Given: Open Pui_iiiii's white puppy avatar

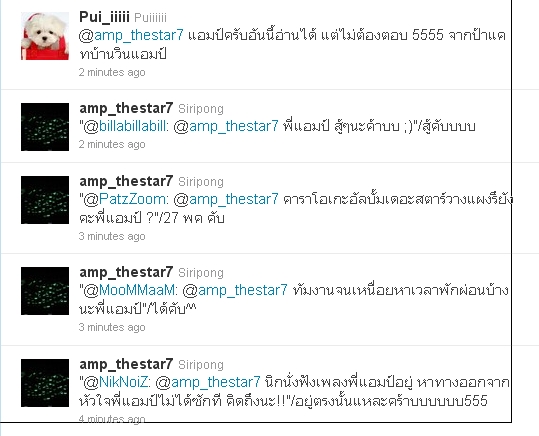Looking at the screenshot, I should pos(45,36).
